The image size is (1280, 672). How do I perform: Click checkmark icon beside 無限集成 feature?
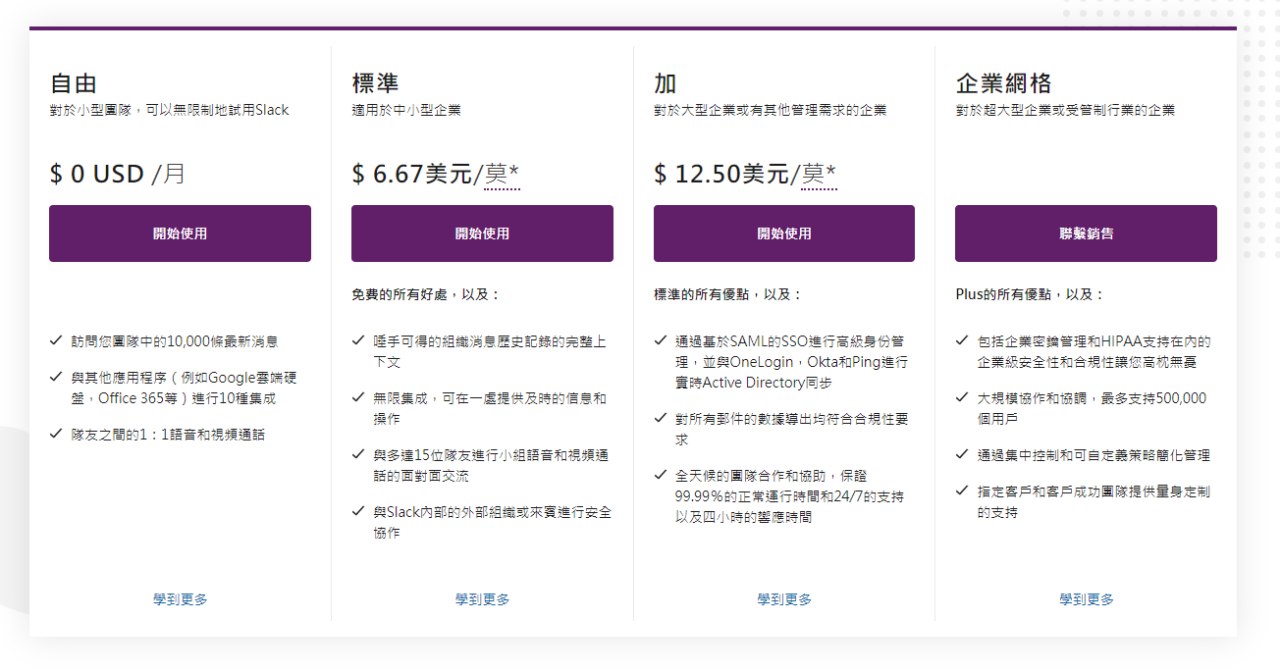(358, 398)
